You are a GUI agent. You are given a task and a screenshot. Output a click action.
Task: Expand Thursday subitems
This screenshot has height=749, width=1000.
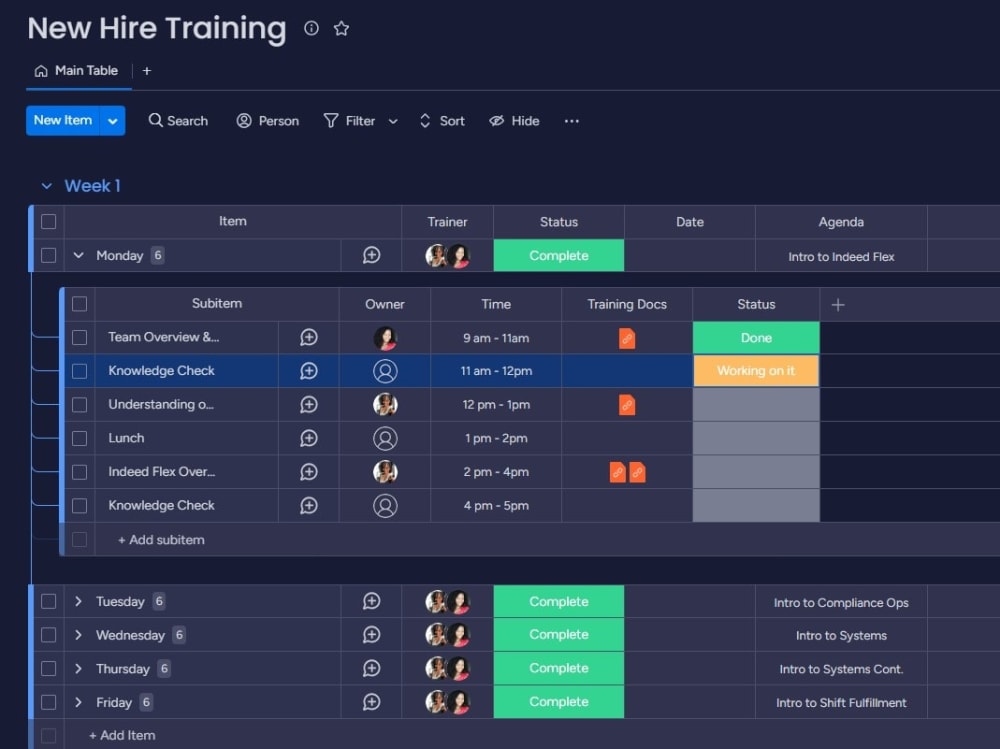click(78, 668)
